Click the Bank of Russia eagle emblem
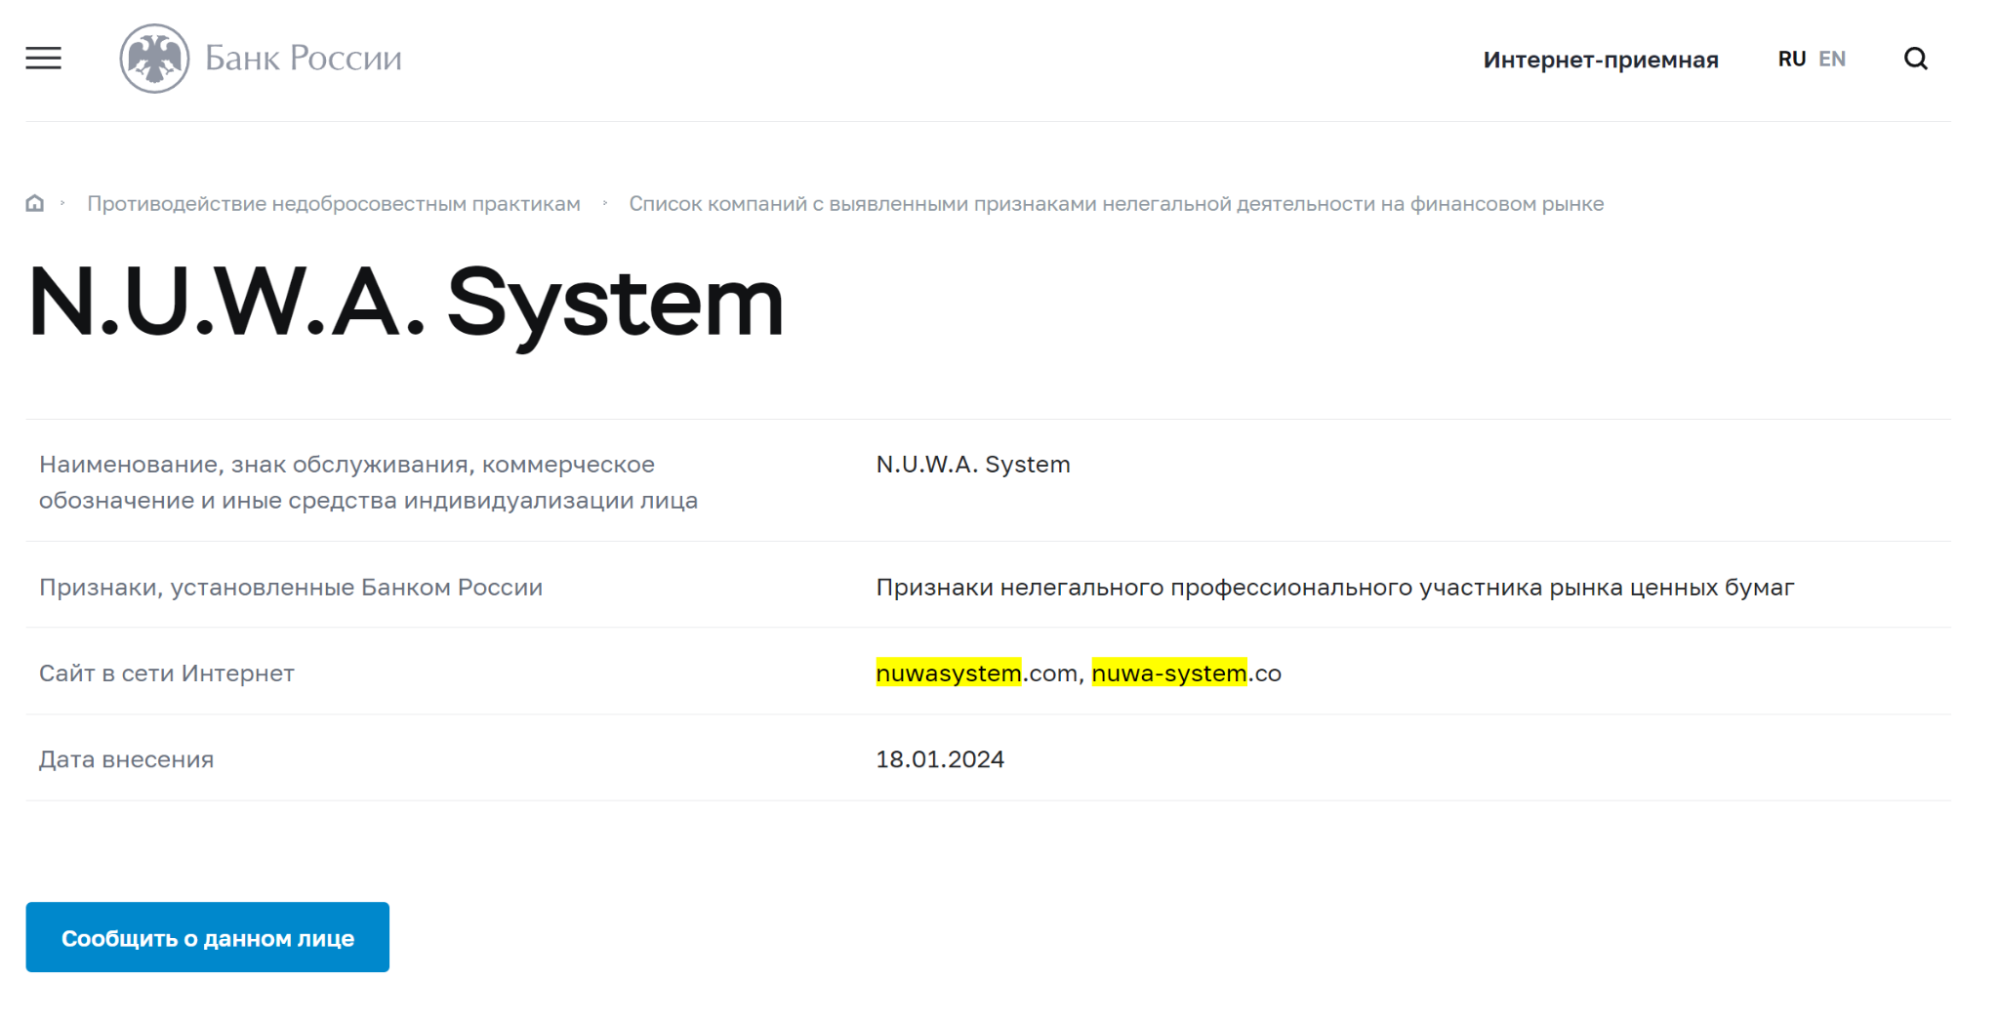Image resolution: width=1999 pixels, height=1020 pixels. tap(154, 58)
